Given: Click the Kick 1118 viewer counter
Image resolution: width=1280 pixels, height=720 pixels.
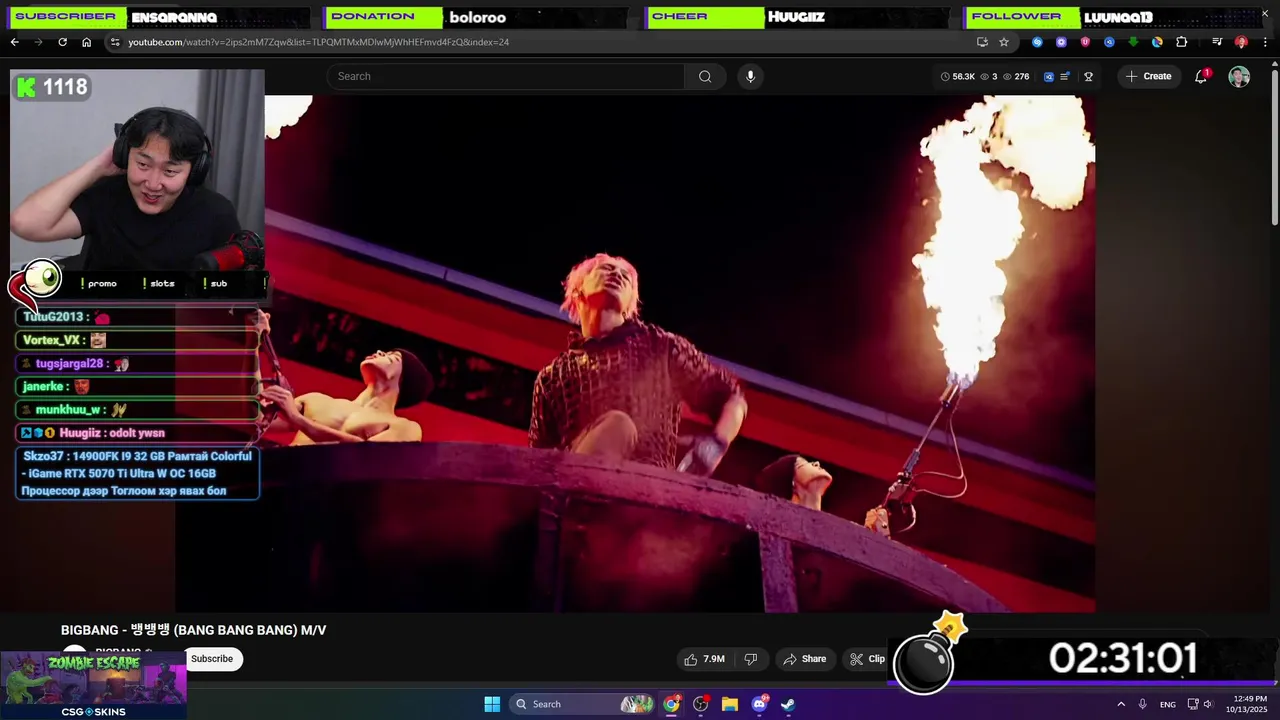Looking at the screenshot, I should click(52, 87).
